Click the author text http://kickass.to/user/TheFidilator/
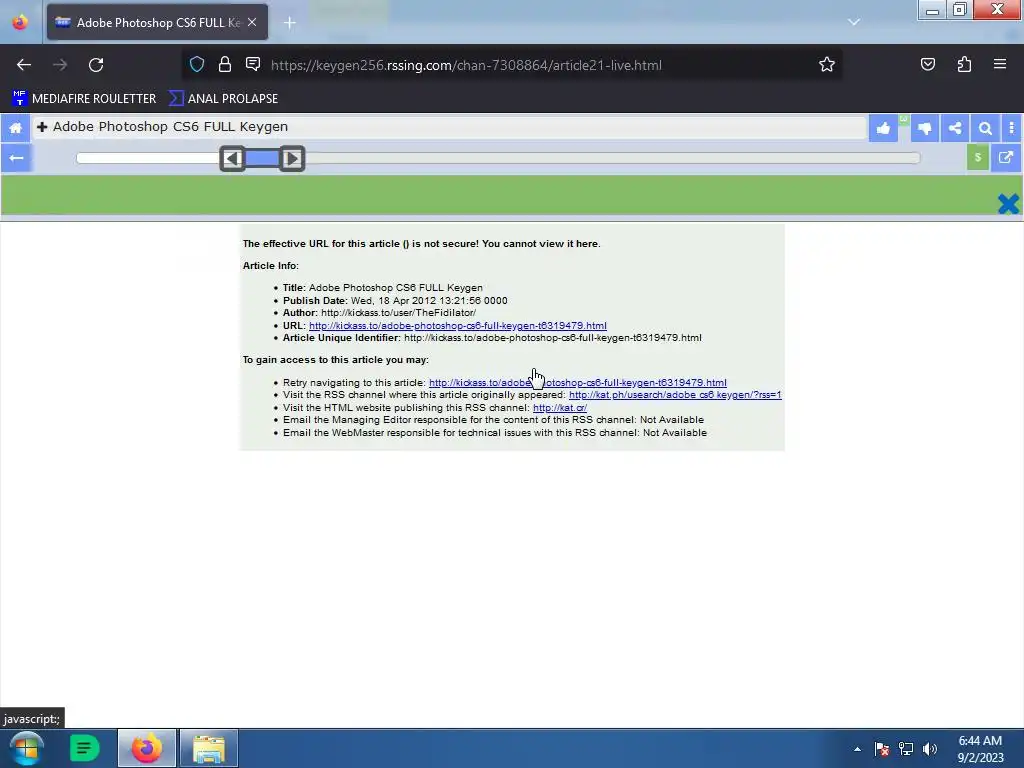 [x=398, y=313]
